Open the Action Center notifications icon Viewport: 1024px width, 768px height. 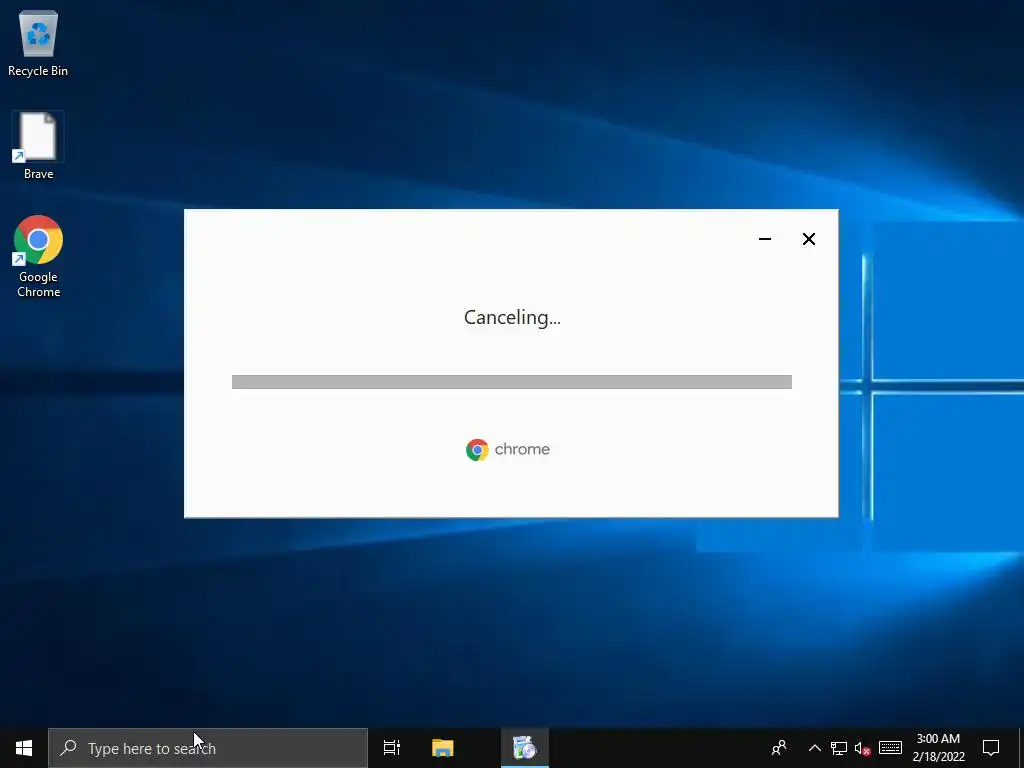pyautogui.click(x=991, y=748)
